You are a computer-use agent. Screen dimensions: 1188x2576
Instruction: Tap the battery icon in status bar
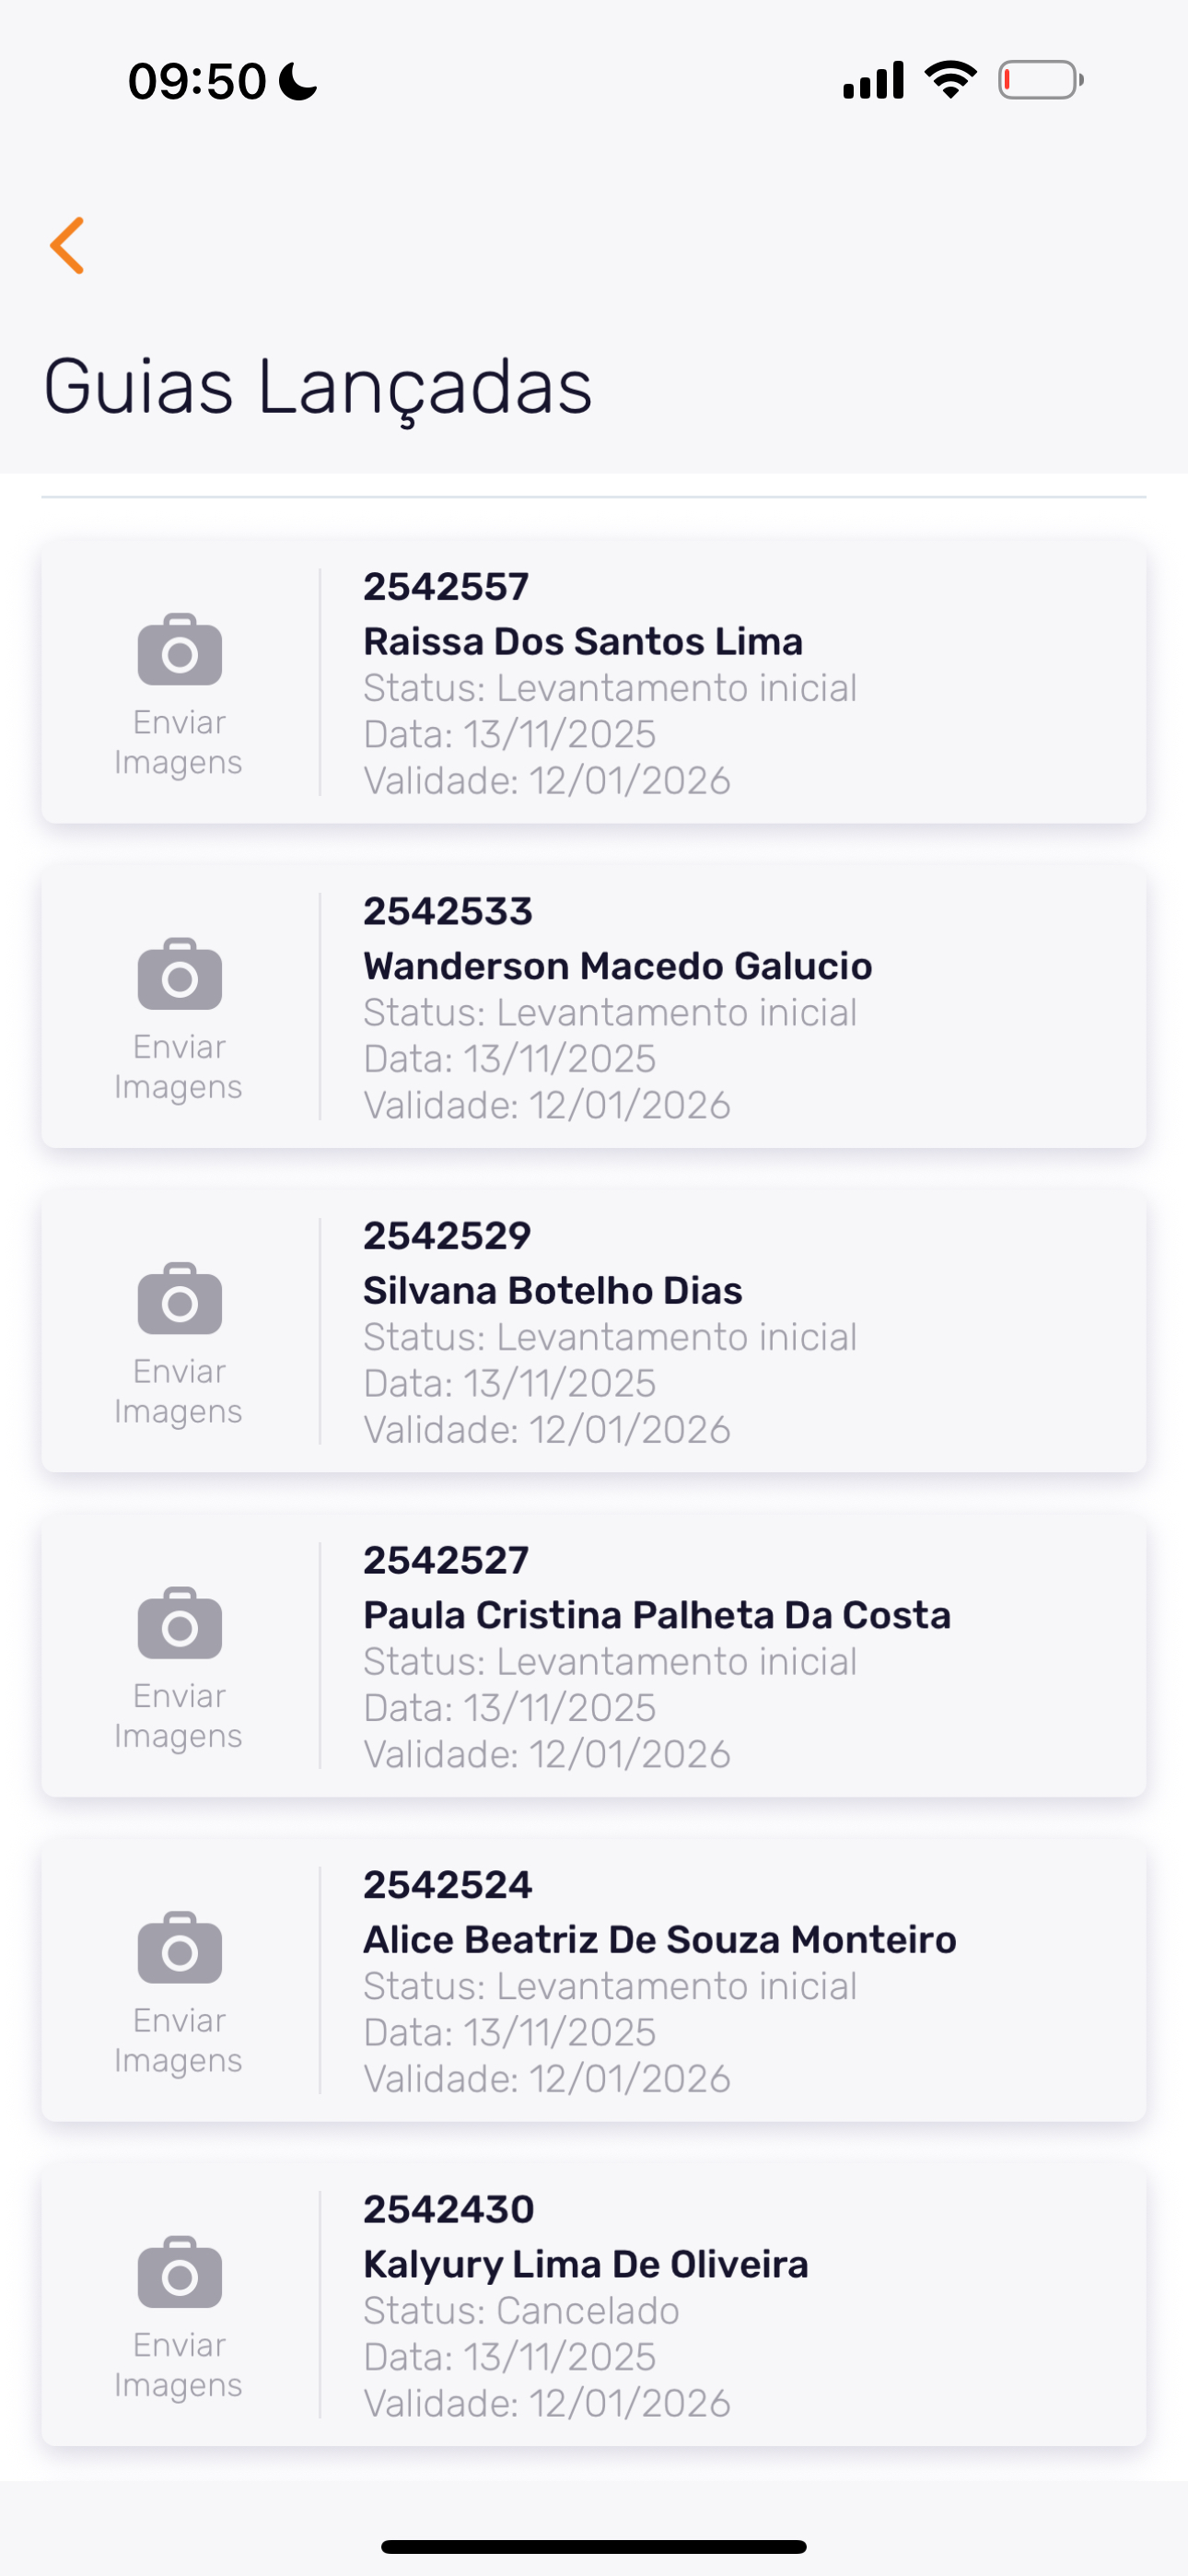[x=1040, y=80]
